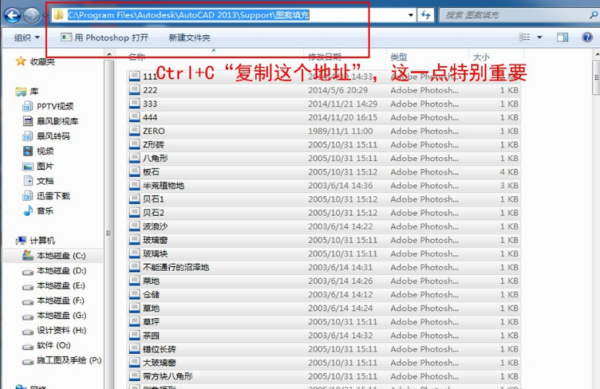Select the file named 贝石1
Screen dimensions: 600x389
click(x=323, y=199)
